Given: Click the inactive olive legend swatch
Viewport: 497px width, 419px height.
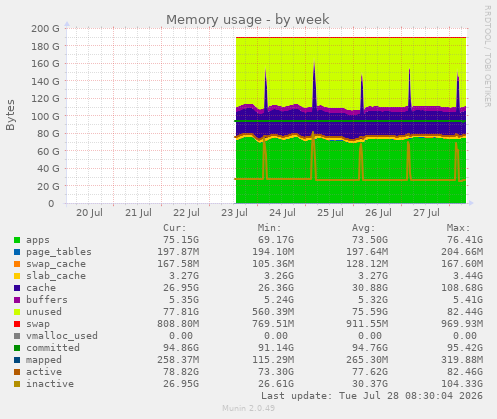Looking at the screenshot, I should 17,384.
